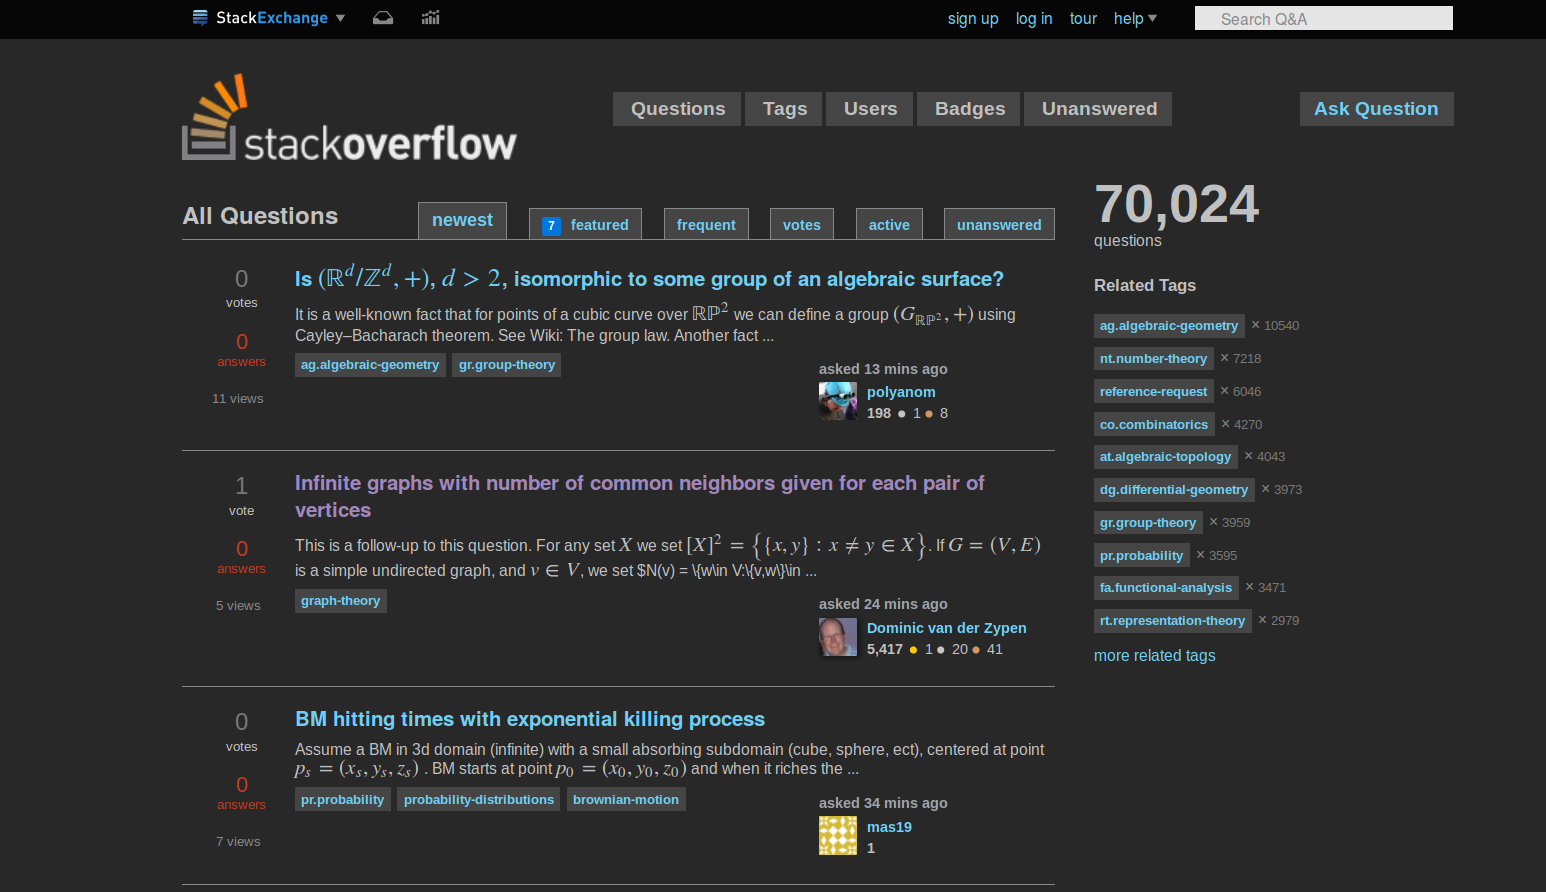1546x892 pixels.
Task: Expand the StackExchange sites dropdown
Action: 340,17
